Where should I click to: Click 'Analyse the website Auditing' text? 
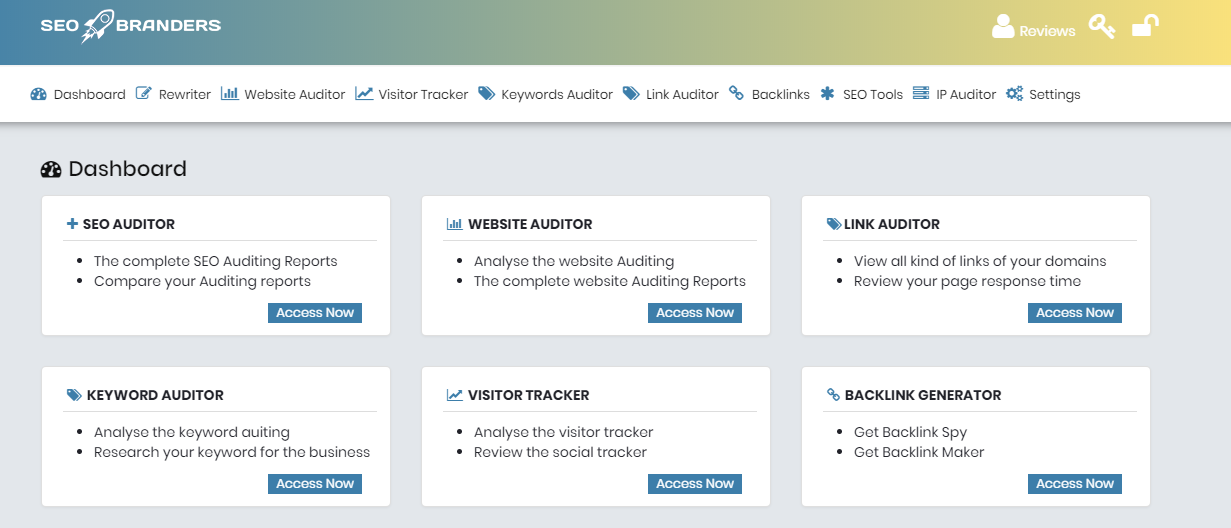click(574, 261)
